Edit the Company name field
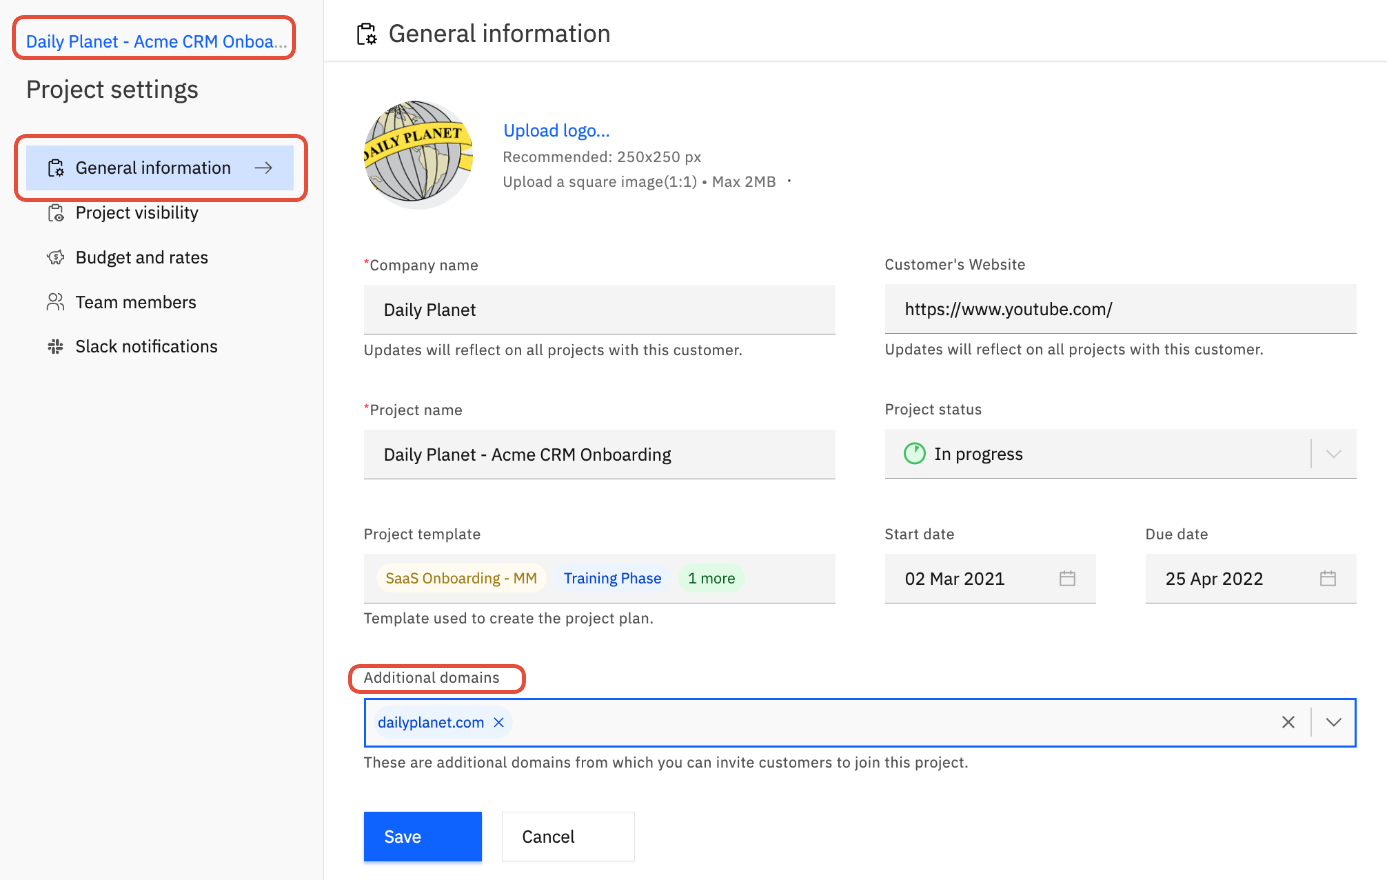 coord(599,310)
